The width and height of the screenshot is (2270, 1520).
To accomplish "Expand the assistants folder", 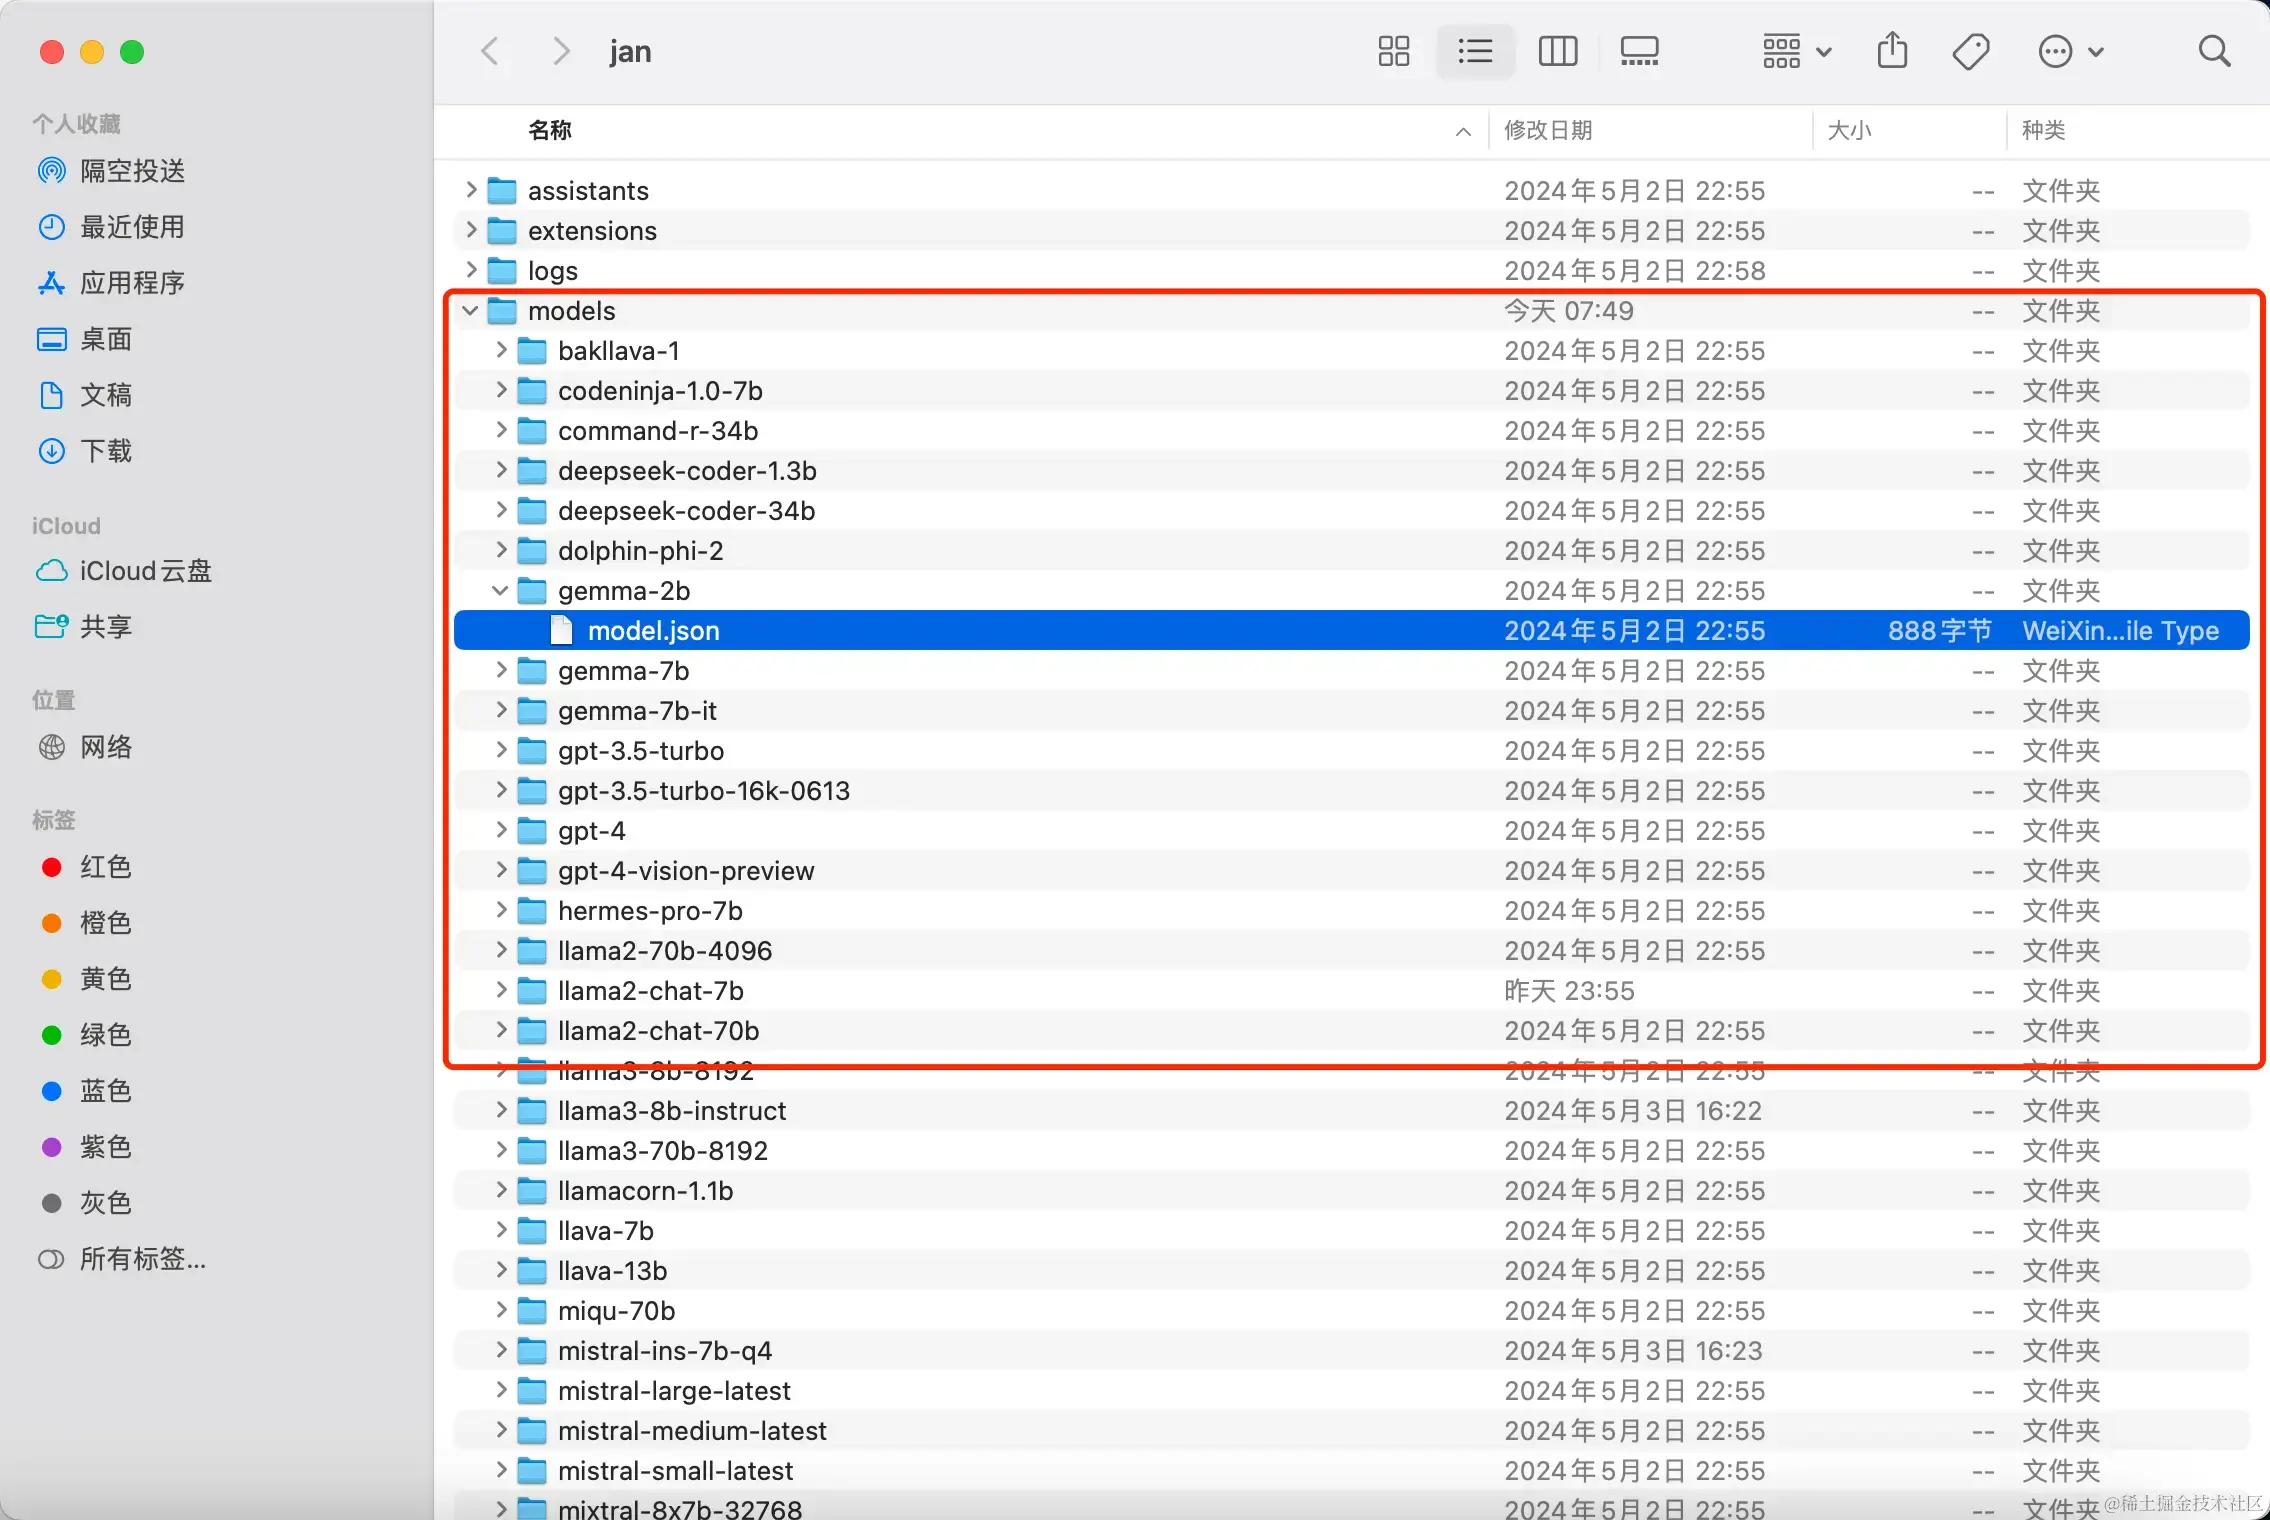I will (471, 190).
